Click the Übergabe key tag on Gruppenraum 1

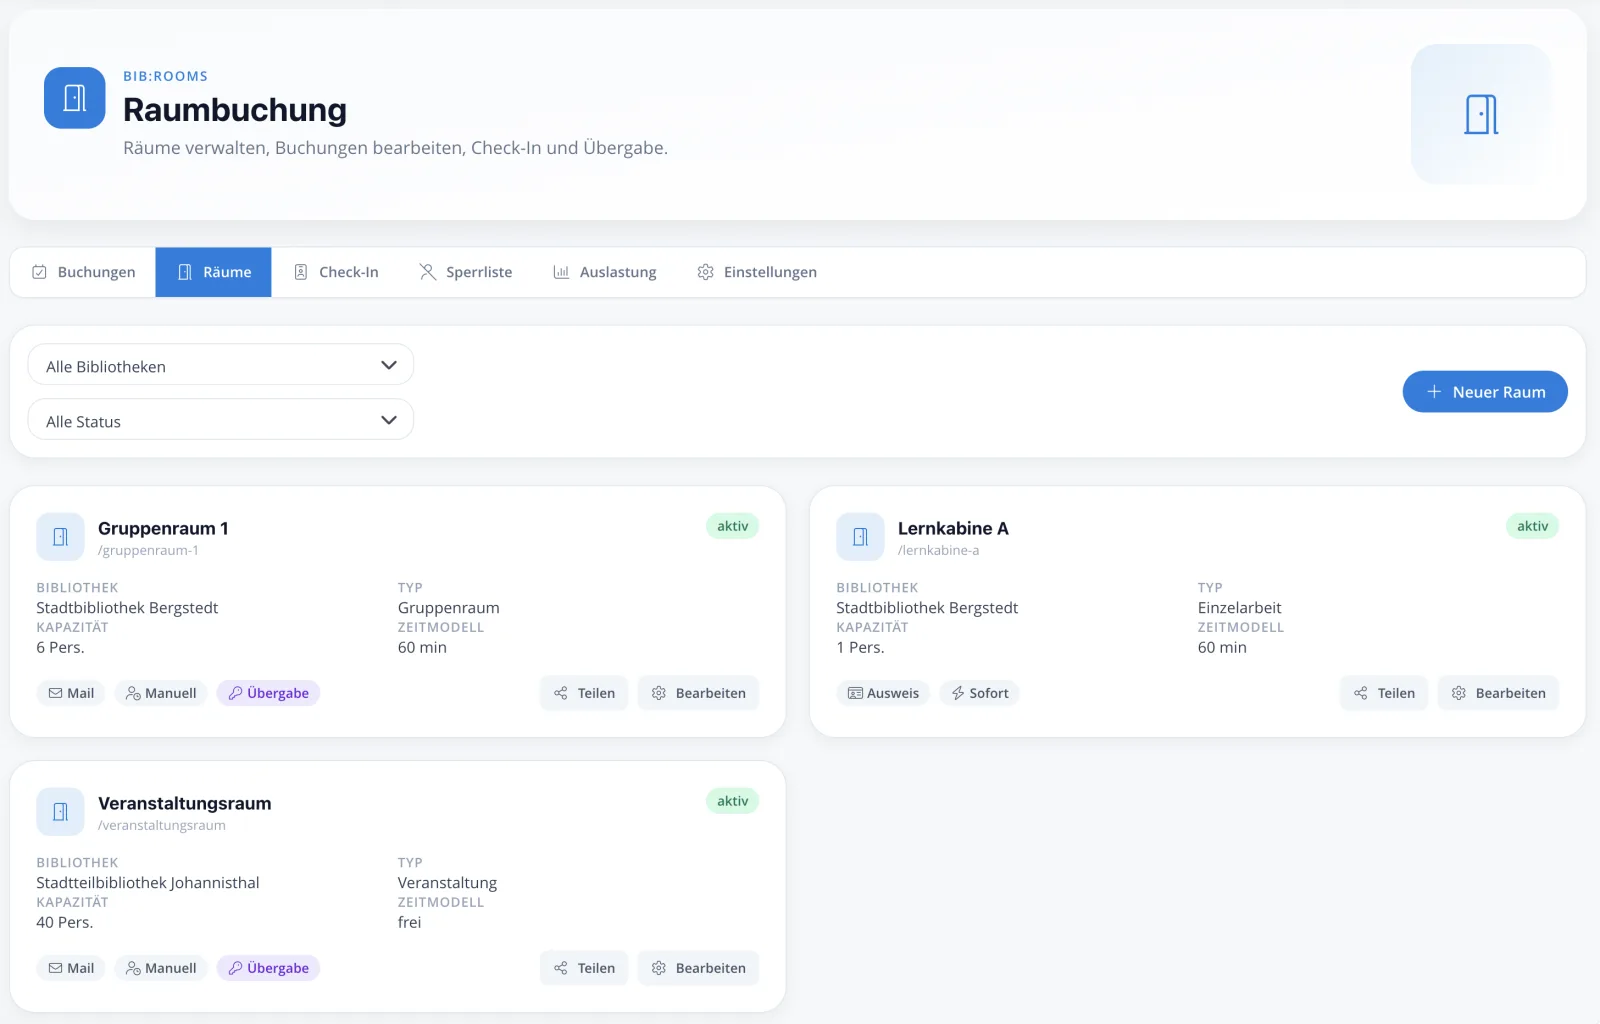(x=268, y=693)
